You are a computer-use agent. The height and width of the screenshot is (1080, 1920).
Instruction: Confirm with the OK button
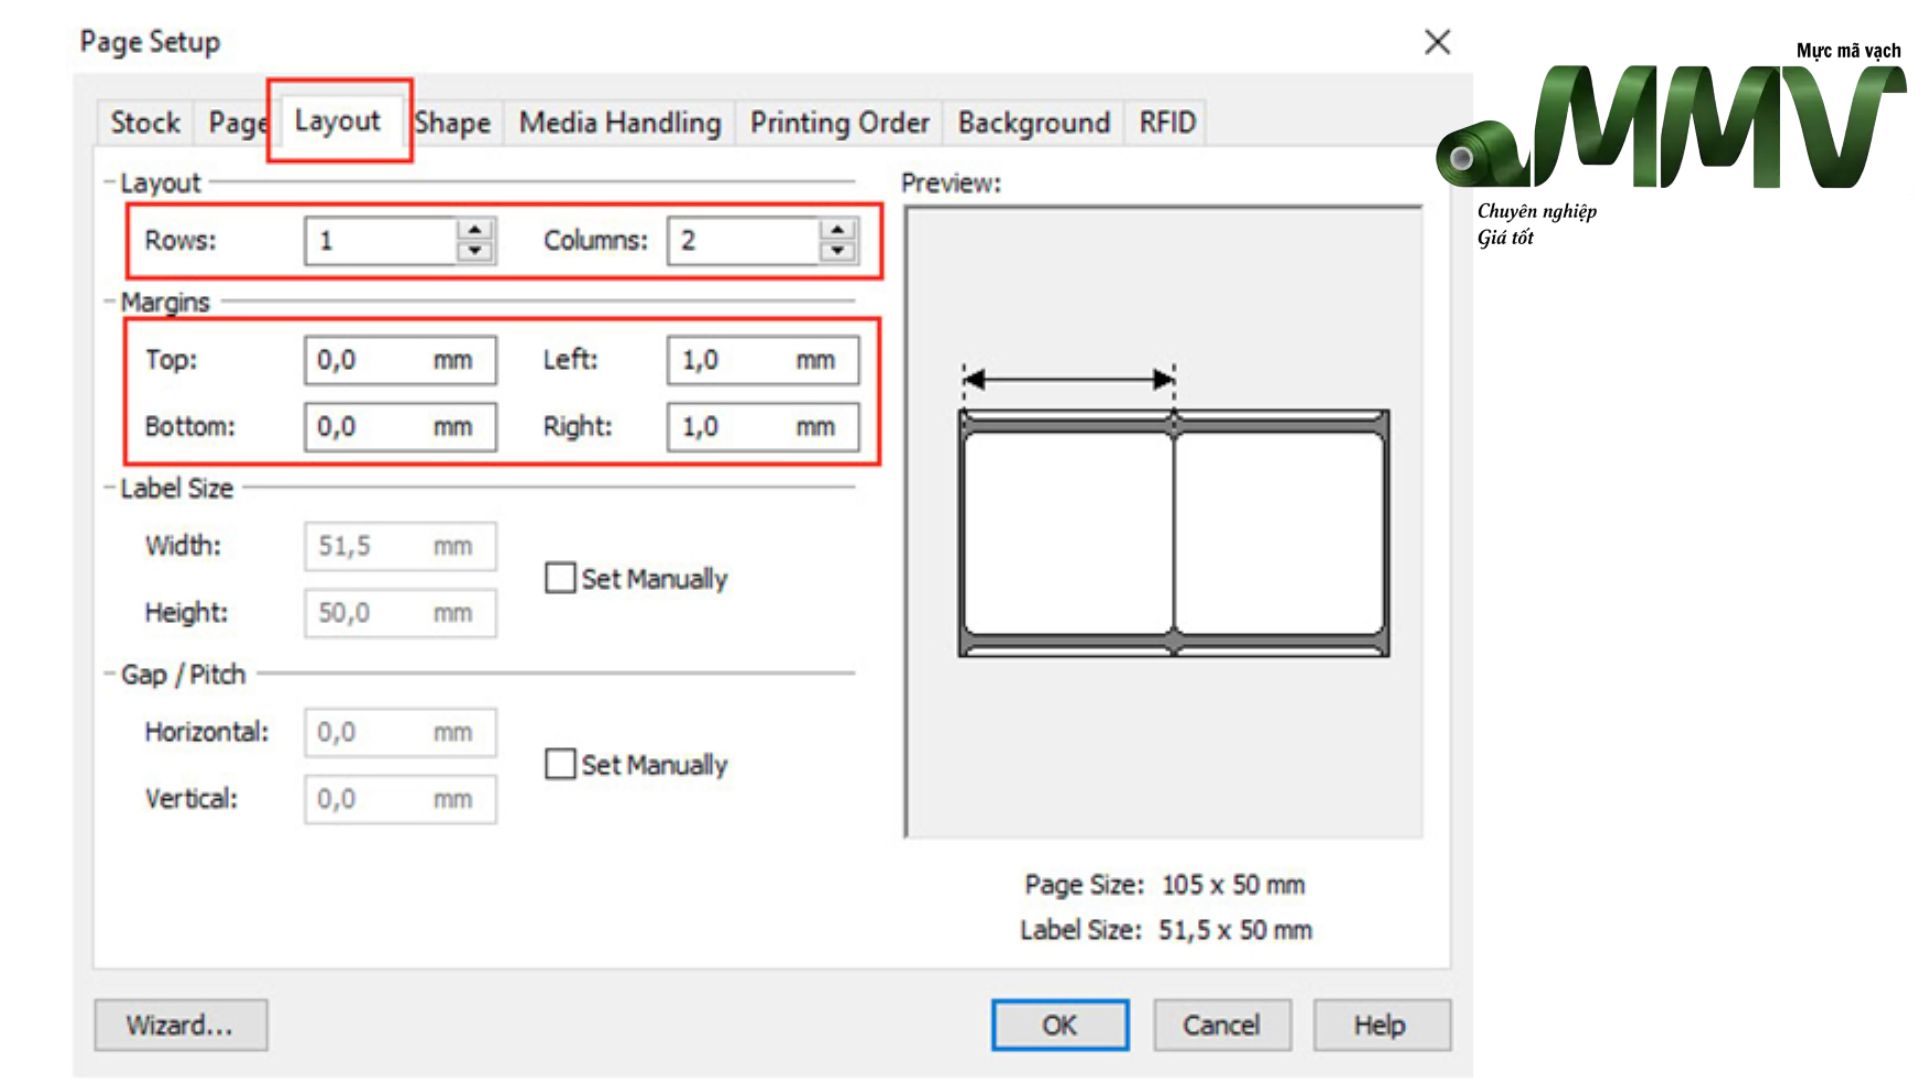coord(1060,1025)
